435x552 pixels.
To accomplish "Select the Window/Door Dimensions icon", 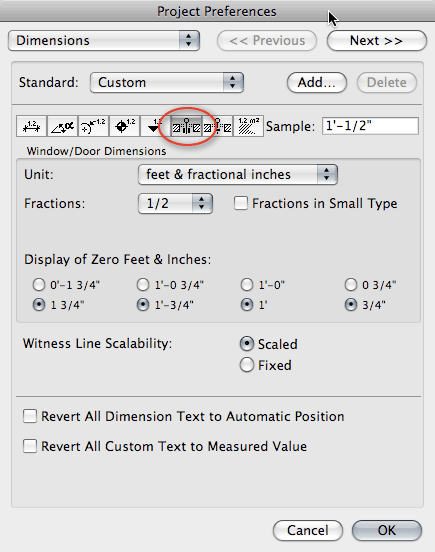I will pos(186,126).
